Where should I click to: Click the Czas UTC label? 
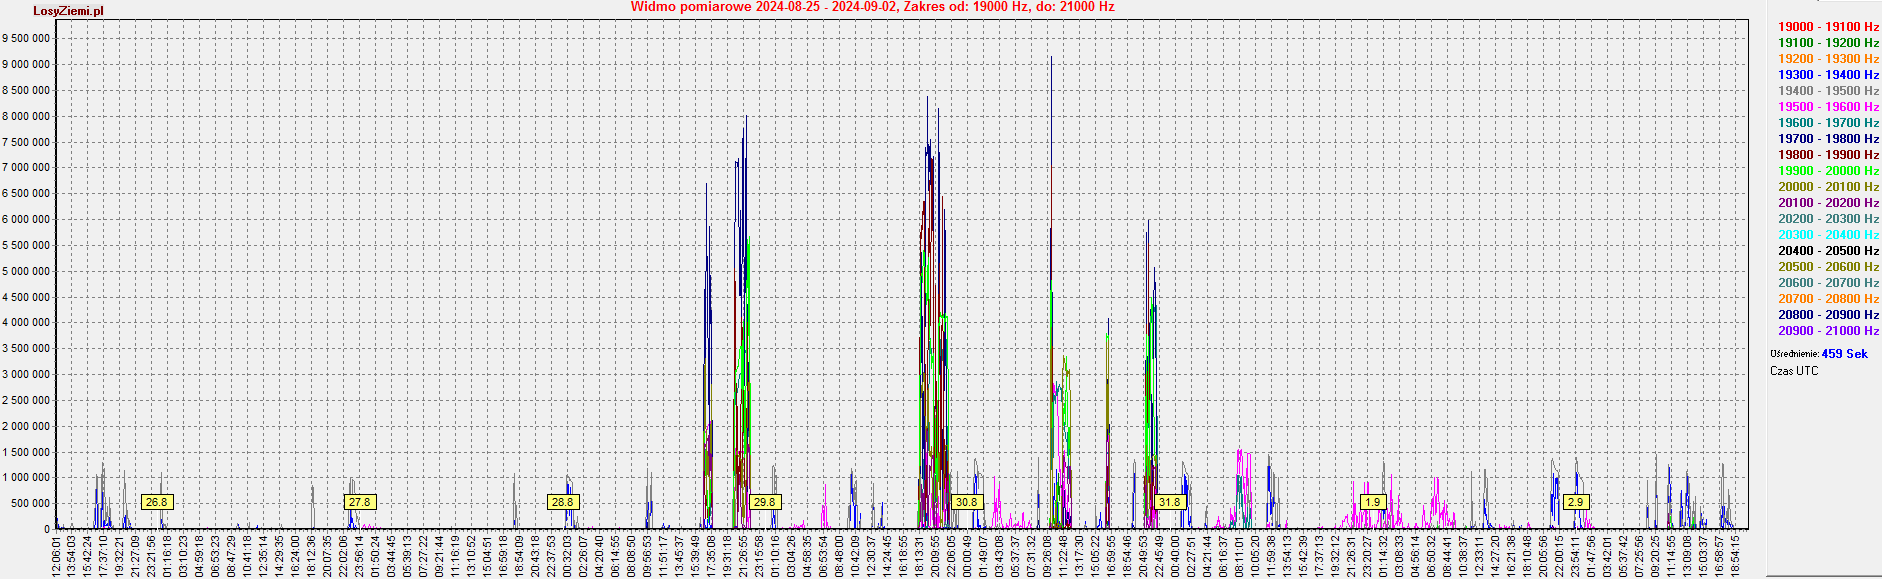pos(1794,371)
